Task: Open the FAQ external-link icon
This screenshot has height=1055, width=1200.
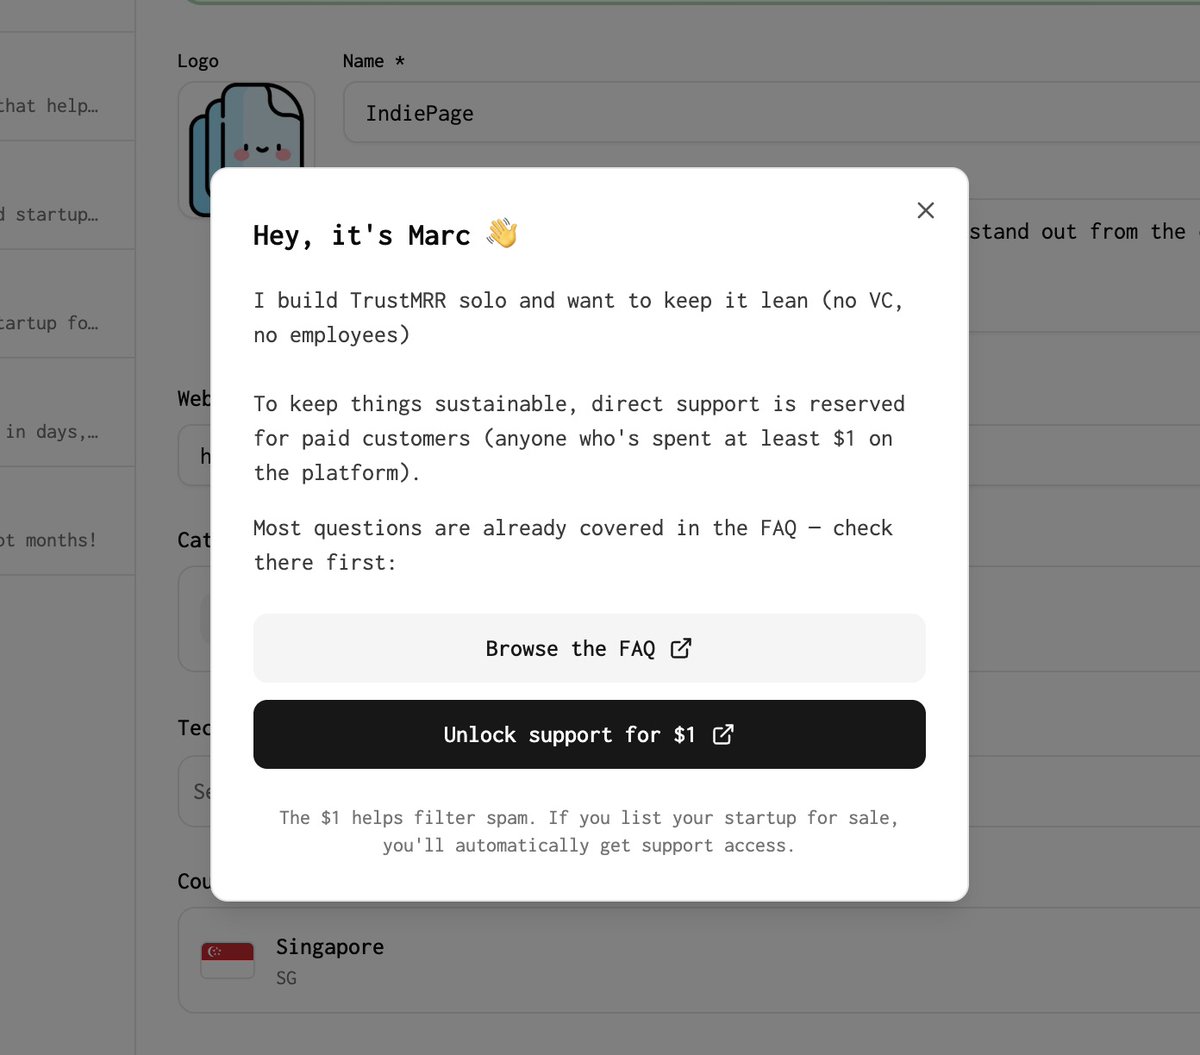Action: pyautogui.click(x=681, y=648)
